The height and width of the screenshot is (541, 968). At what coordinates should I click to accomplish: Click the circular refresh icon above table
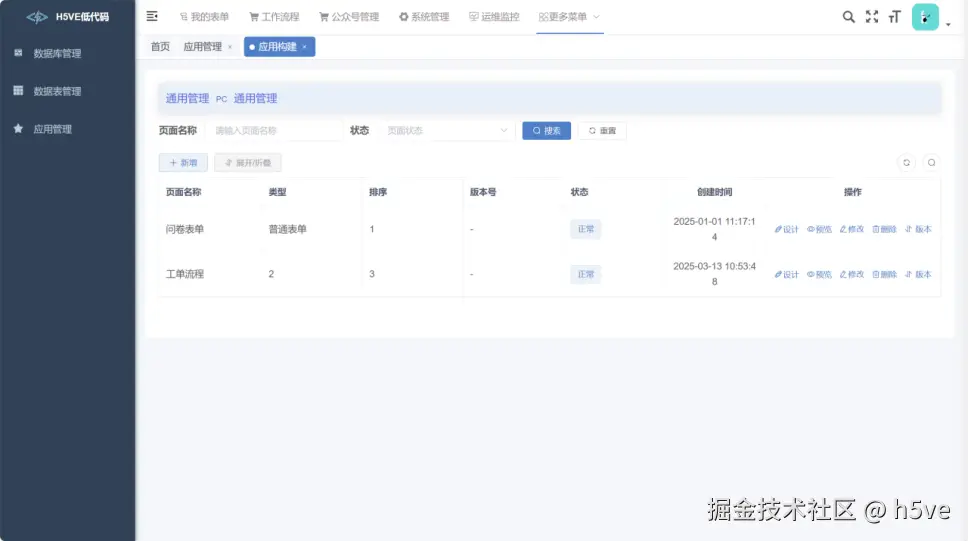pyautogui.click(x=906, y=162)
